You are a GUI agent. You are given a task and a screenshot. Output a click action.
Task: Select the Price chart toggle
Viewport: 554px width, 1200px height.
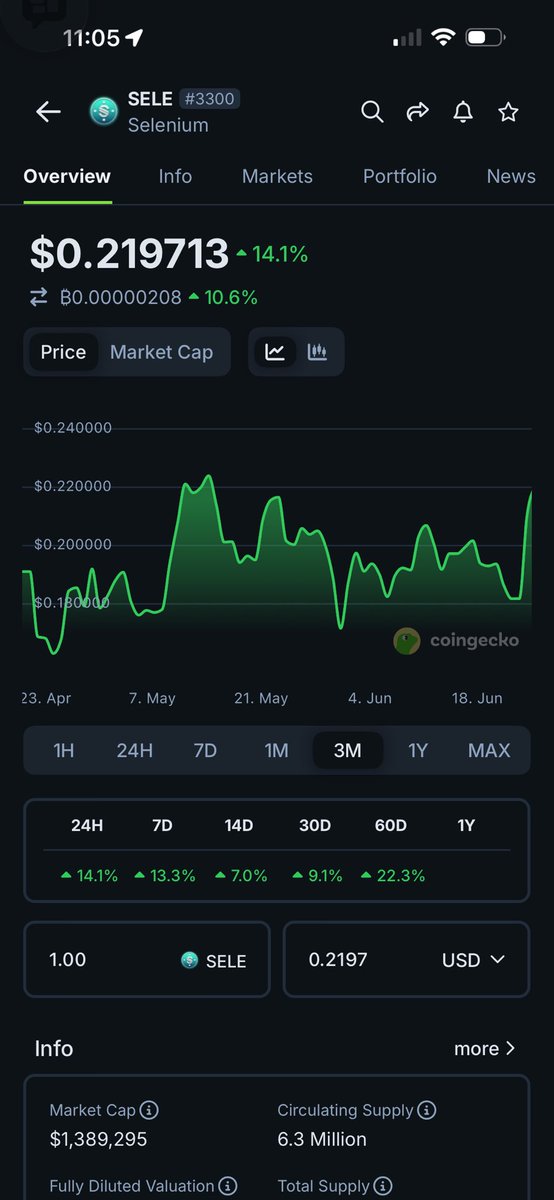tap(63, 352)
